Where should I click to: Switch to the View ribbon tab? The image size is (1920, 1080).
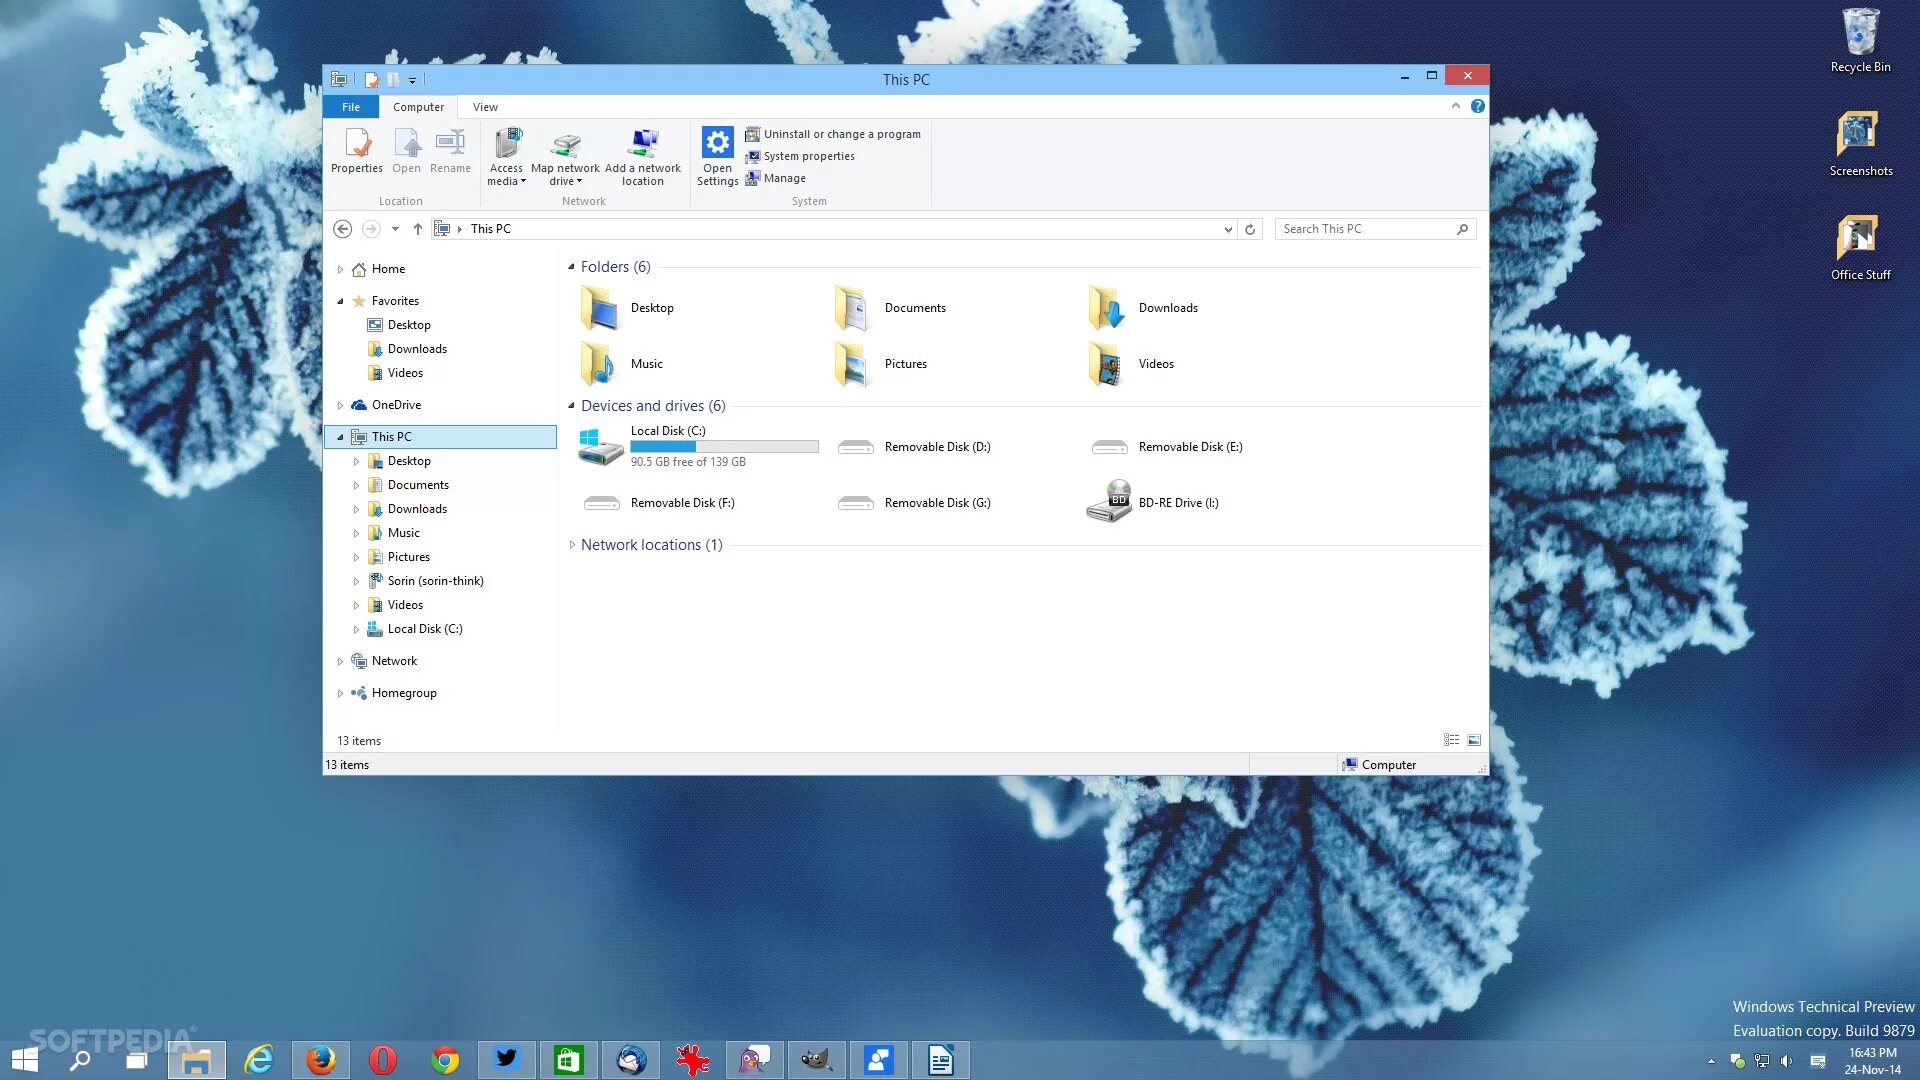pos(484,106)
